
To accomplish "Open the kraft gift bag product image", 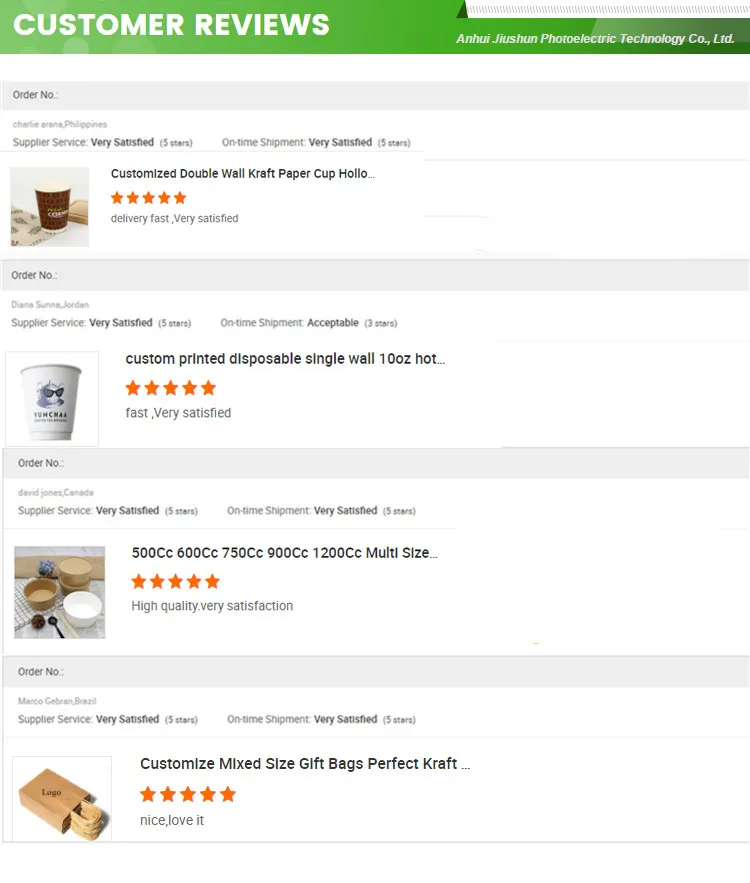I will pyautogui.click(x=62, y=799).
